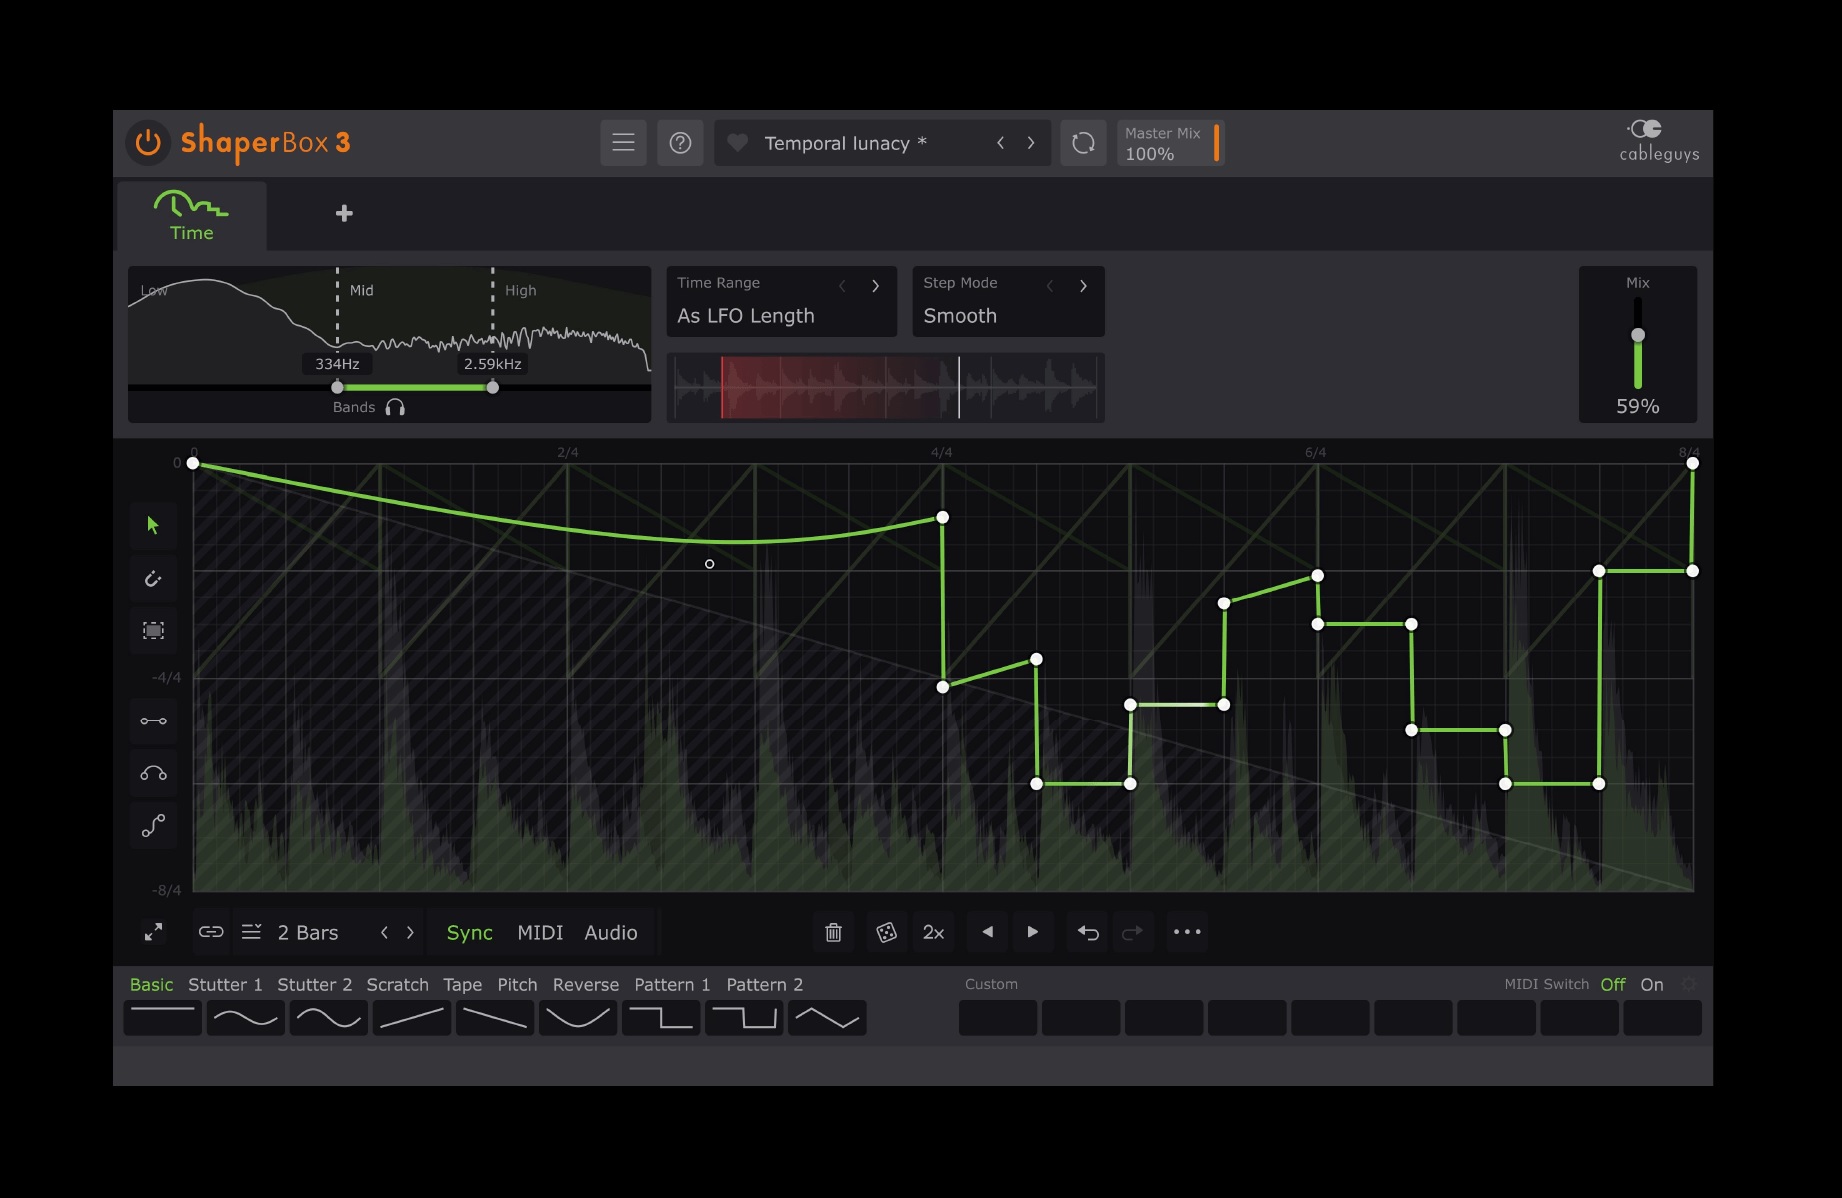Select previous Time Range option
The width and height of the screenshot is (1842, 1198).
pyautogui.click(x=842, y=286)
